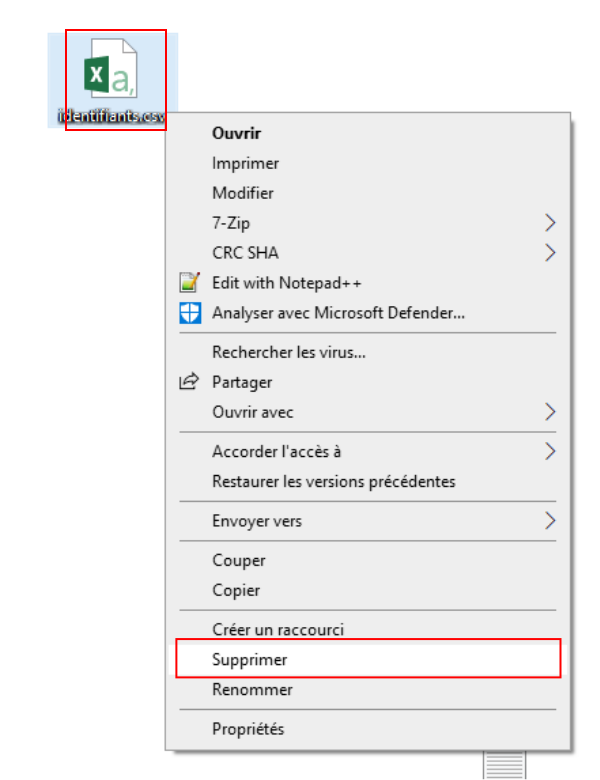Expand the CRC SHA submenu arrow
Viewport: 600px width, 780px height.
click(x=550, y=253)
